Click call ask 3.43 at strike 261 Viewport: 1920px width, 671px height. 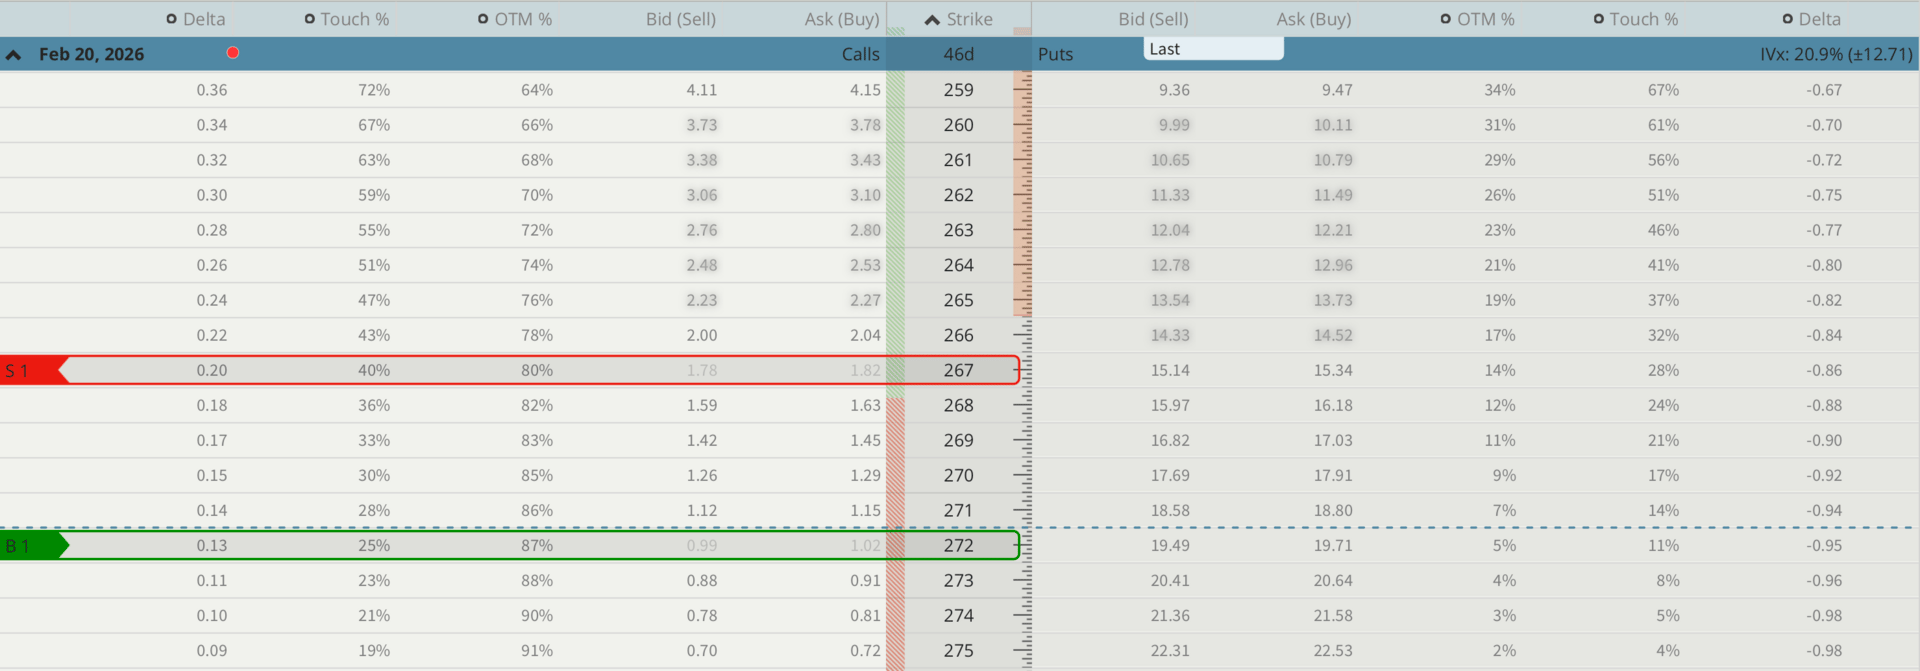[865, 160]
